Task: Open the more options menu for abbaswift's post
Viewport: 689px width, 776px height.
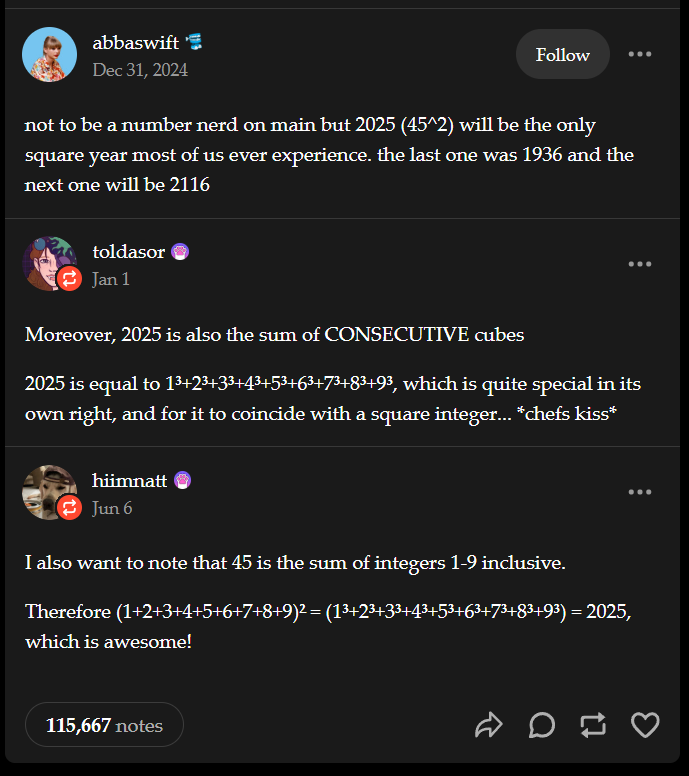Action: [x=640, y=54]
